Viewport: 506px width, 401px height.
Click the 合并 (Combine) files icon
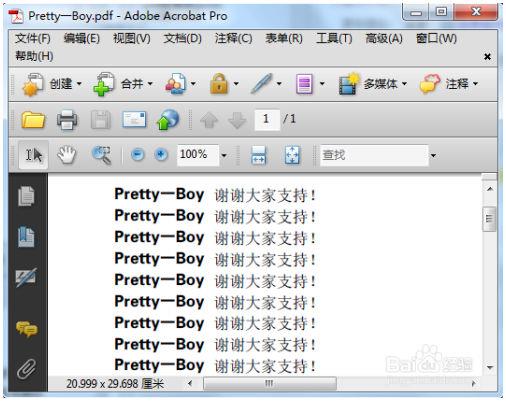[104, 85]
